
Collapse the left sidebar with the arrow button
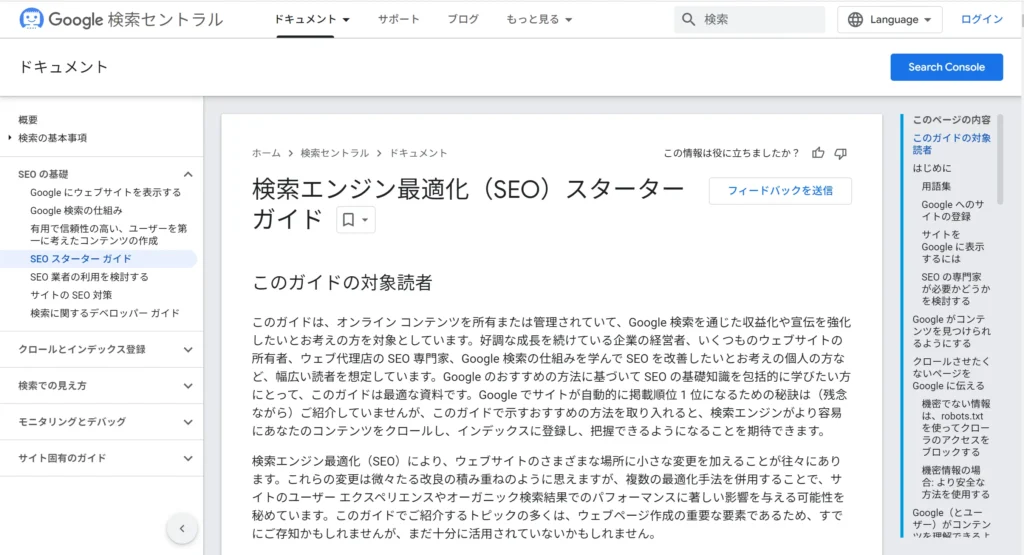[182, 529]
